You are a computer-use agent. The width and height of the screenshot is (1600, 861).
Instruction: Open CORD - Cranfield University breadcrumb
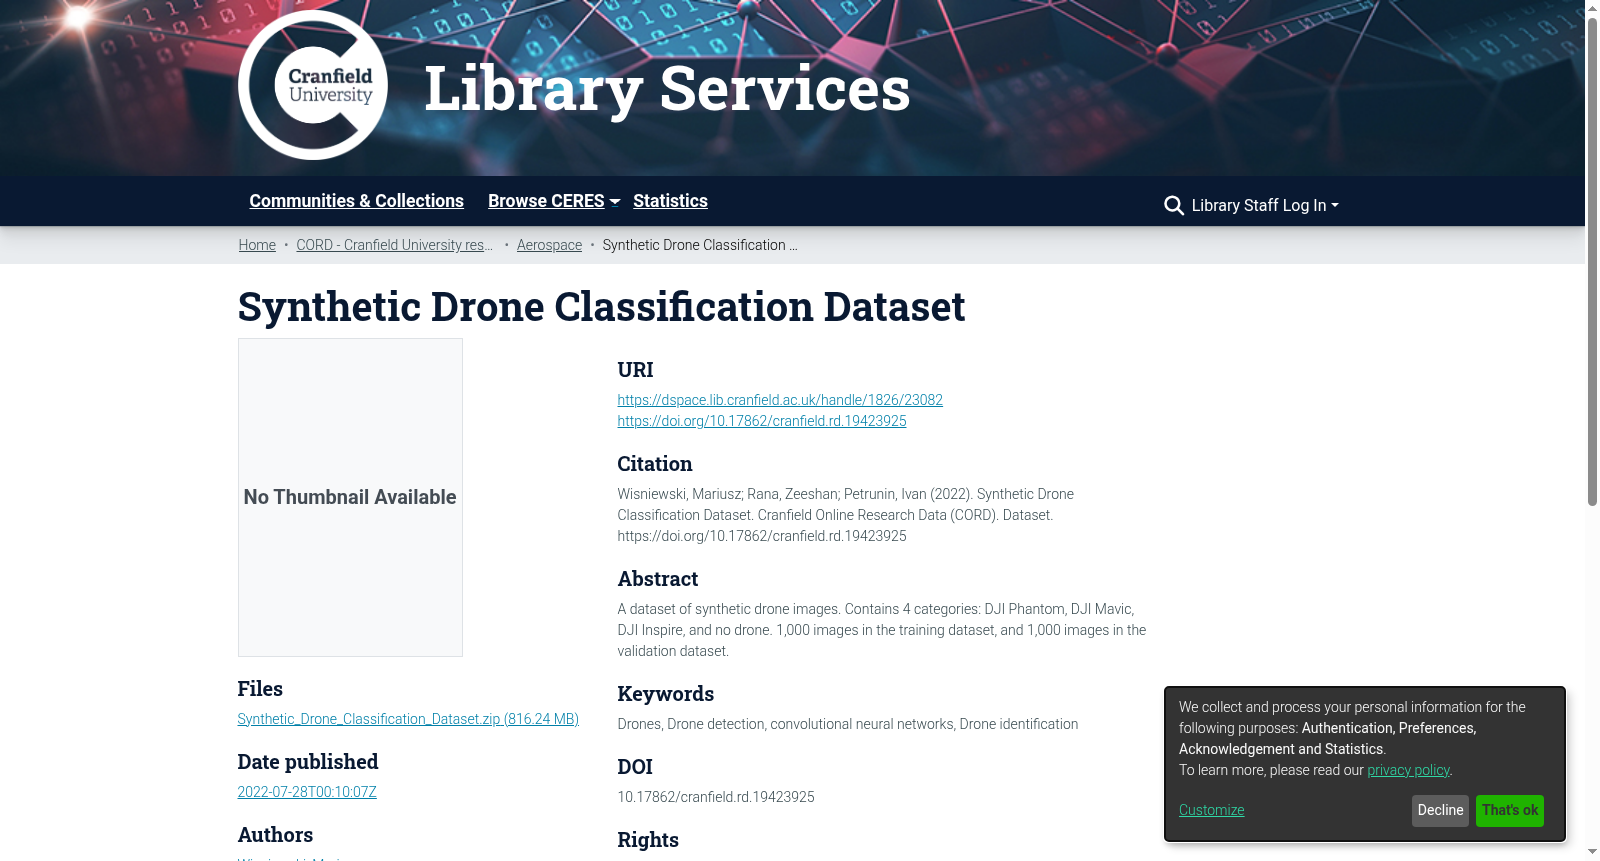click(x=394, y=245)
